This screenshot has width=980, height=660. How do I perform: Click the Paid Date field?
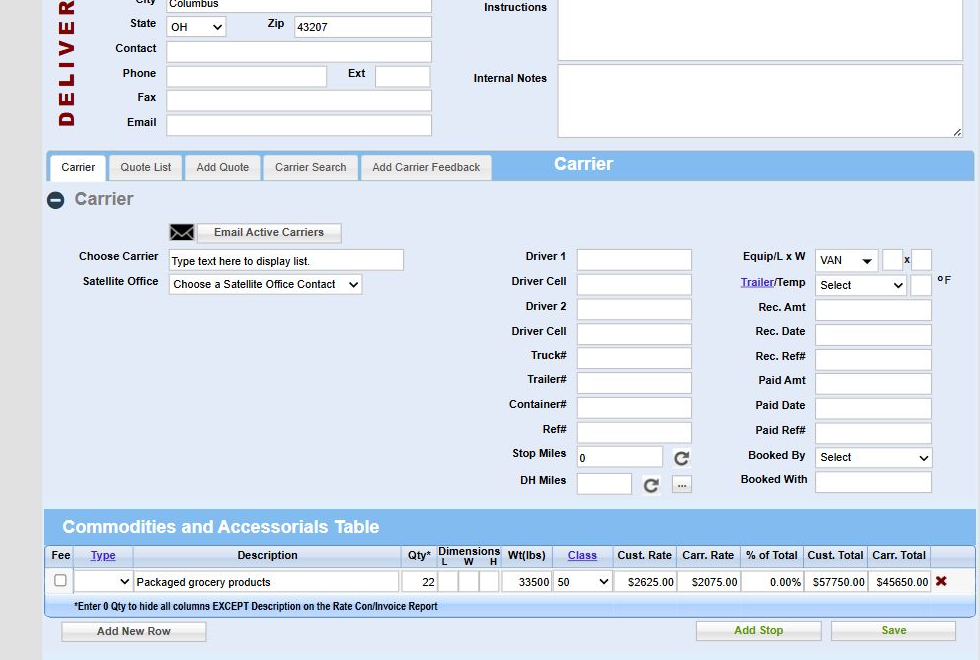click(x=873, y=409)
